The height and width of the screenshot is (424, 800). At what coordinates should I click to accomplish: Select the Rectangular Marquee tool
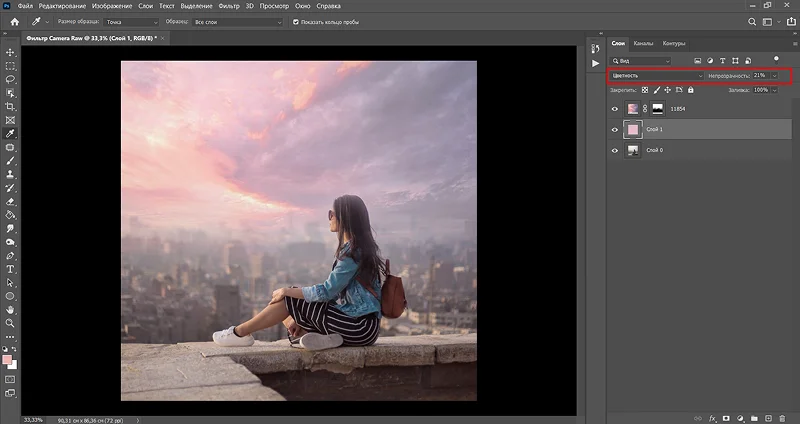tap(10, 66)
